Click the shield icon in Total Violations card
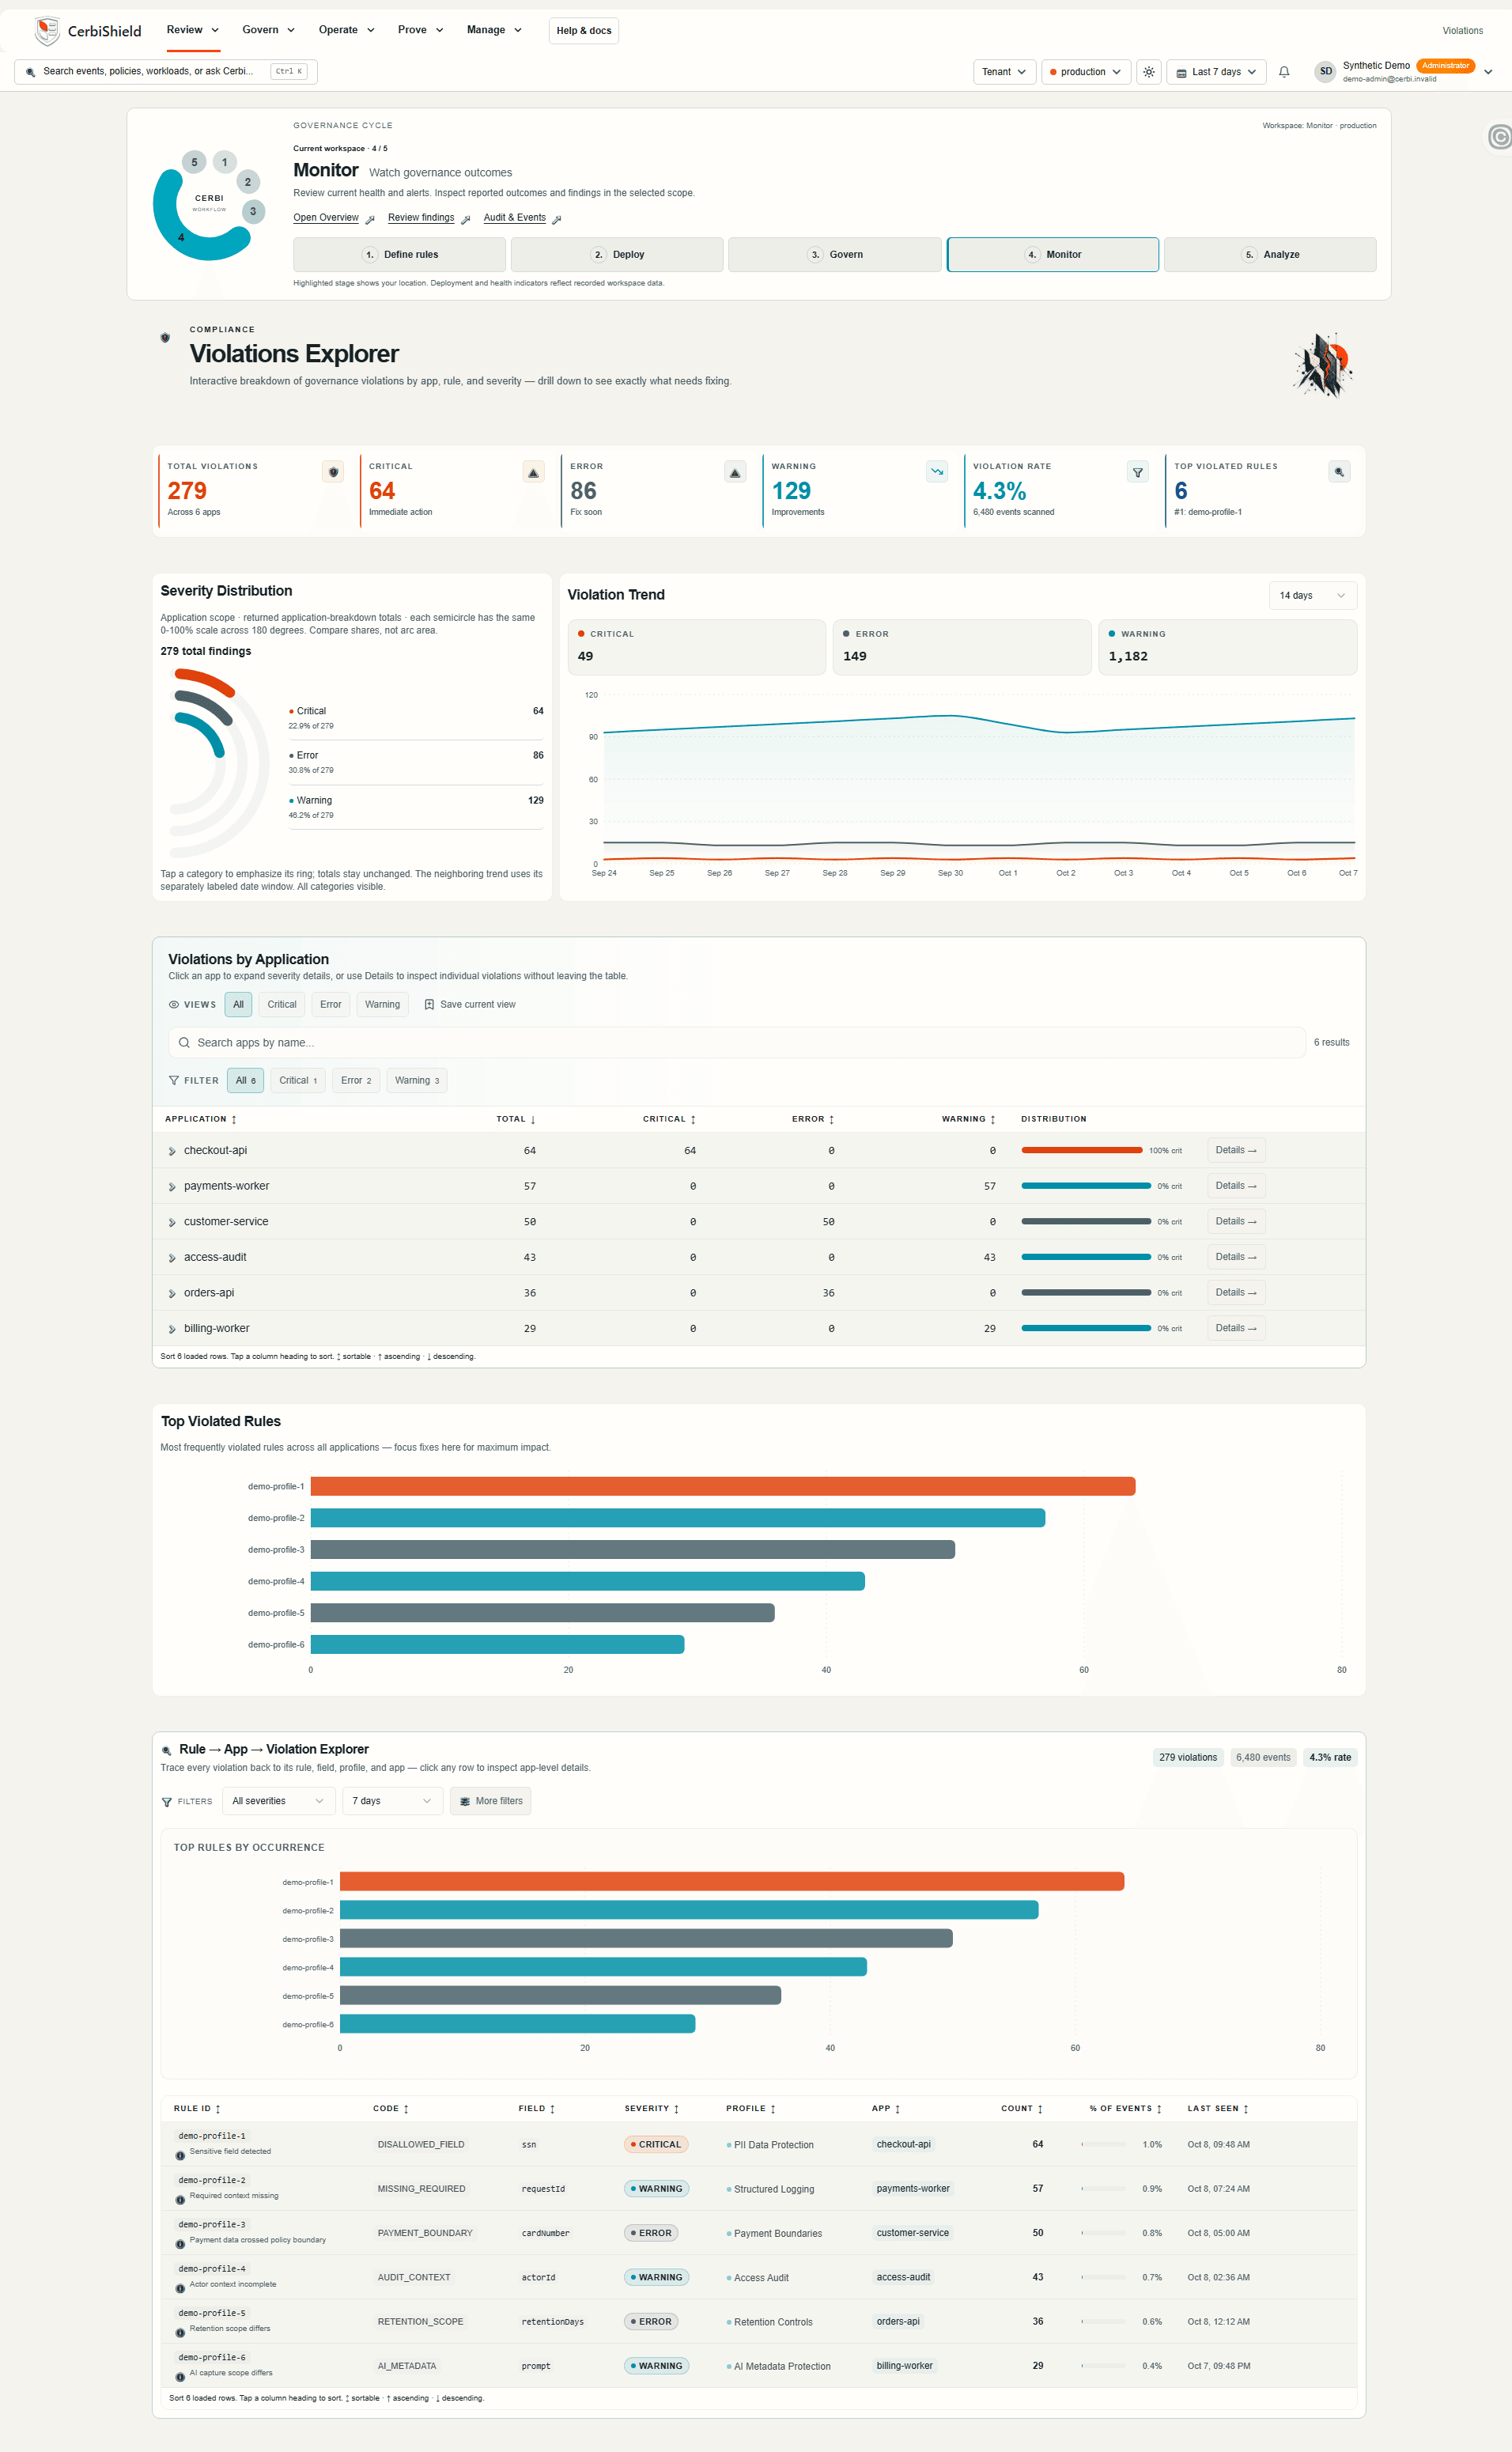 (333, 472)
